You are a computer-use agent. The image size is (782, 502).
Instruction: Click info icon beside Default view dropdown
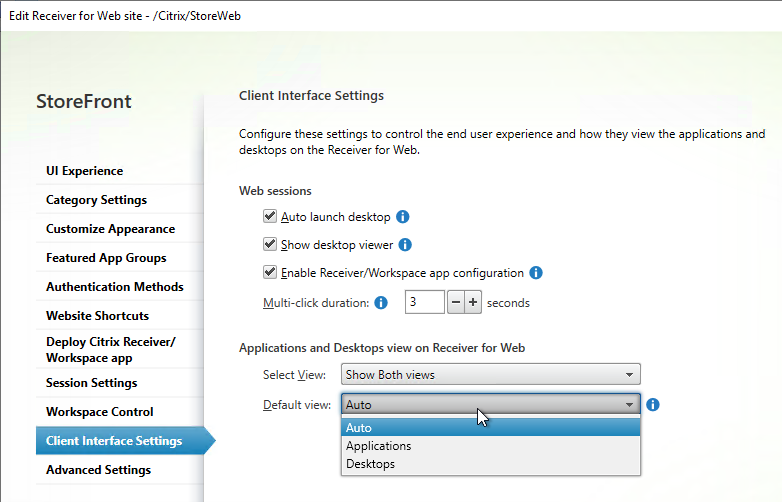pos(652,404)
